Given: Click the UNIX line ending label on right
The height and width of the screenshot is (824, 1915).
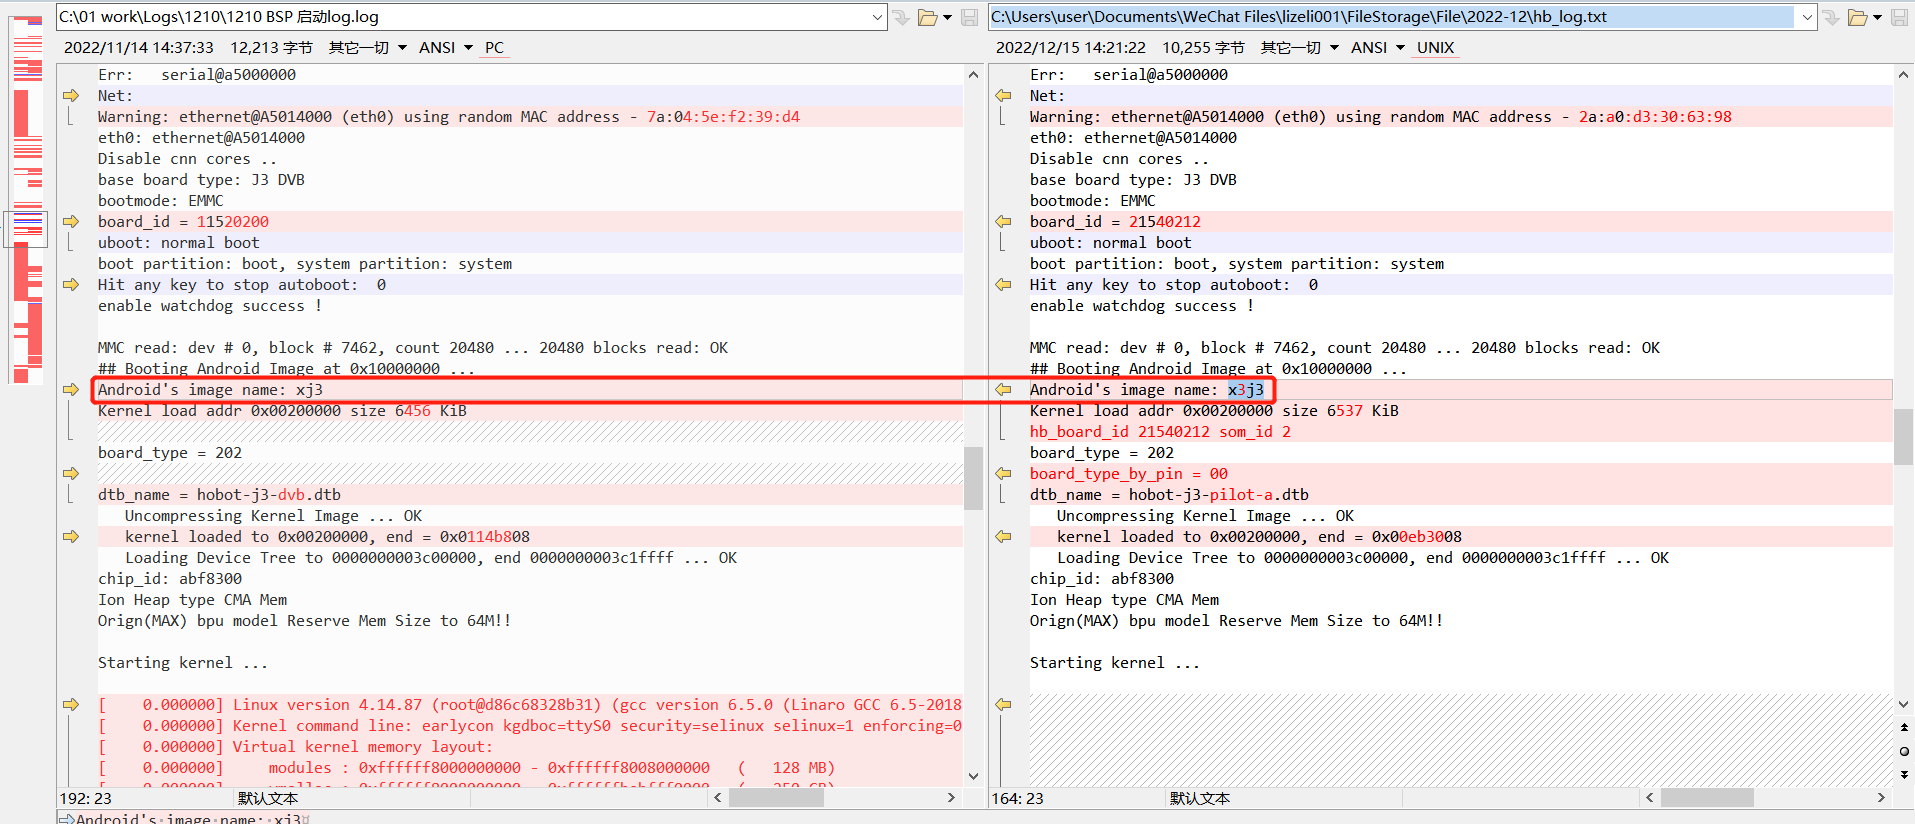Looking at the screenshot, I should click(x=1435, y=47).
